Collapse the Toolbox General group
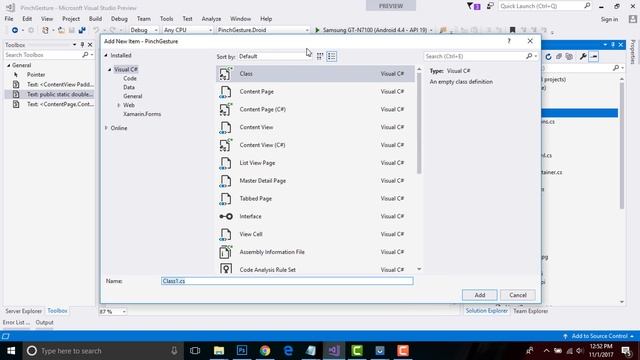 (x=8, y=65)
